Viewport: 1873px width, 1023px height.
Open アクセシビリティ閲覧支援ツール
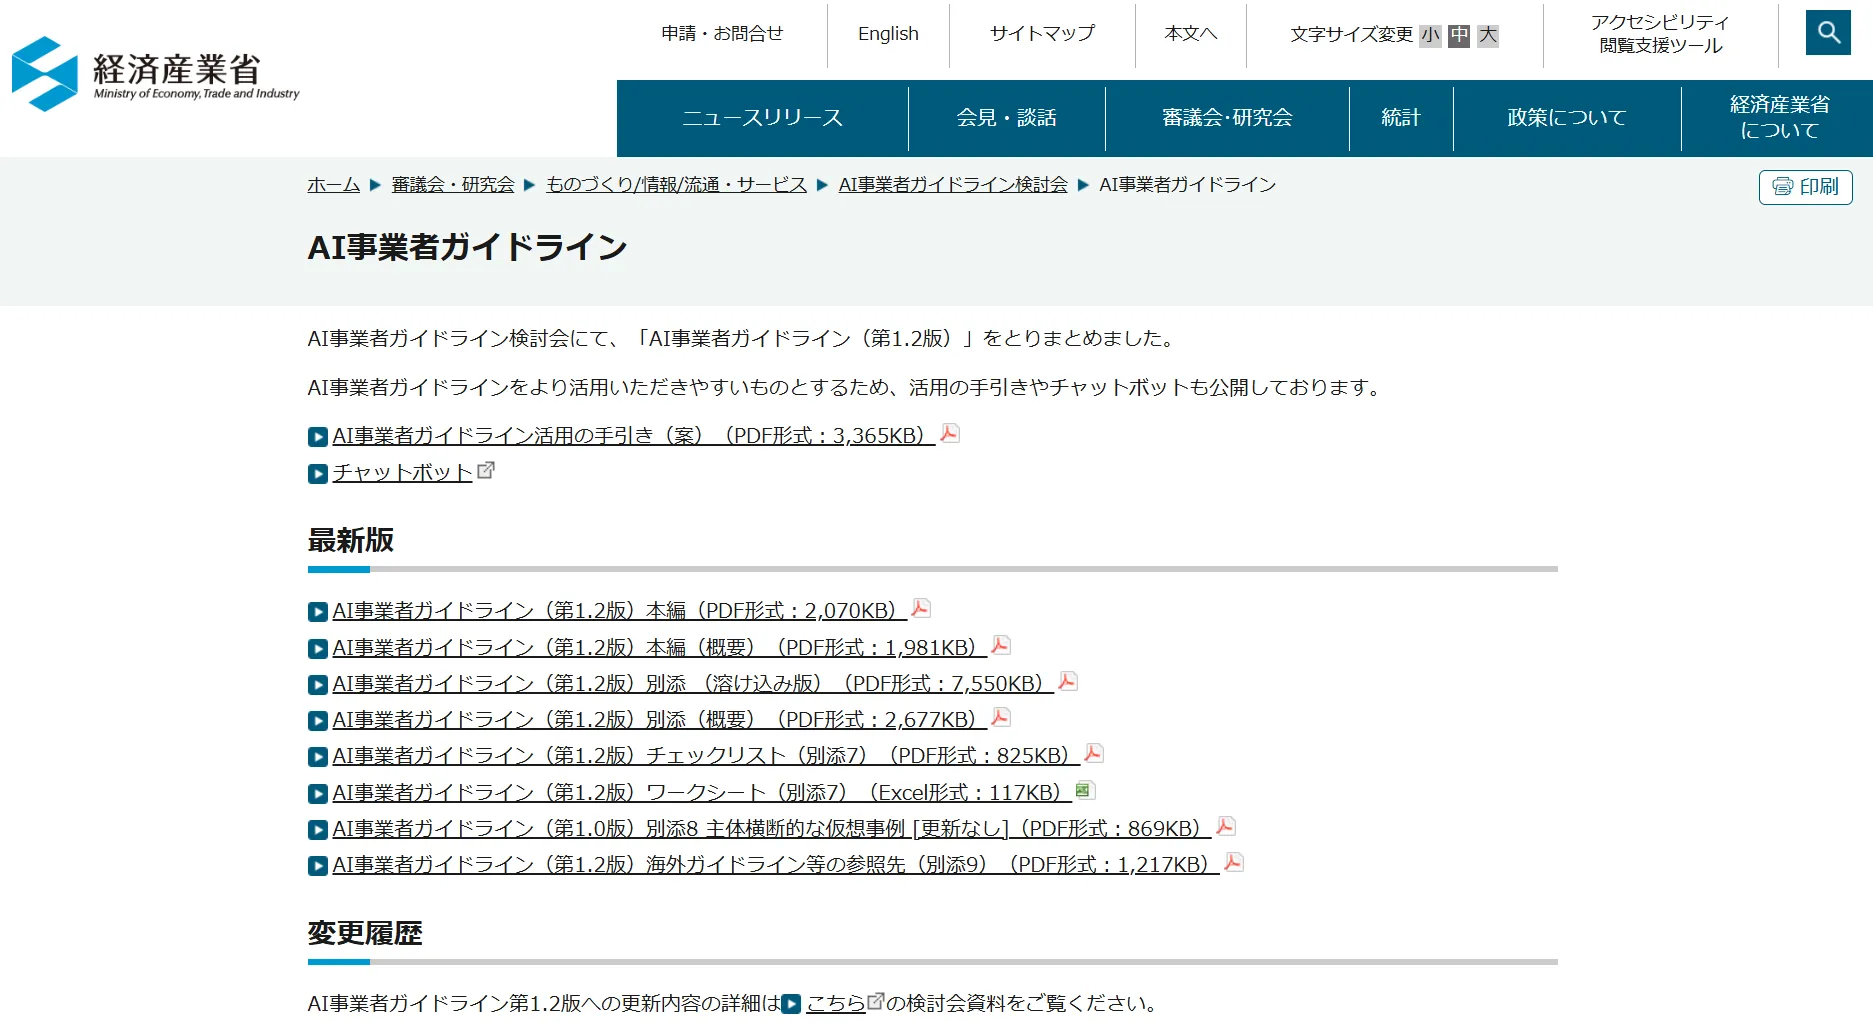click(1660, 34)
